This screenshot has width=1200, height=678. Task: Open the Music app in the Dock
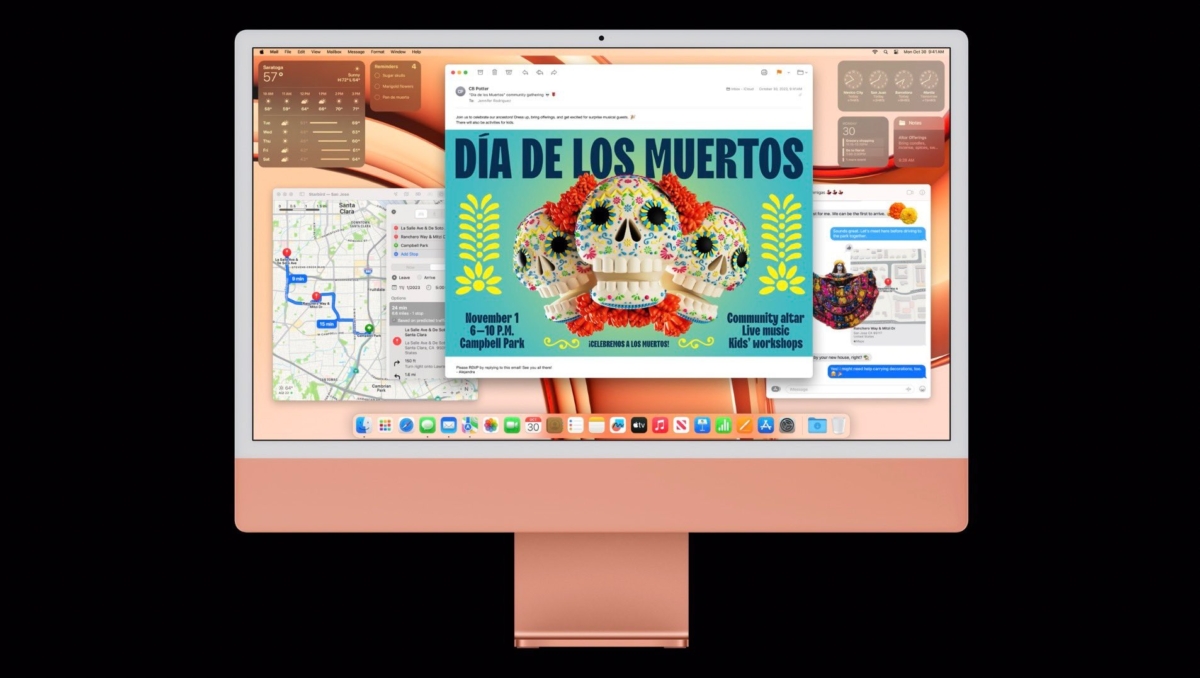click(x=660, y=425)
